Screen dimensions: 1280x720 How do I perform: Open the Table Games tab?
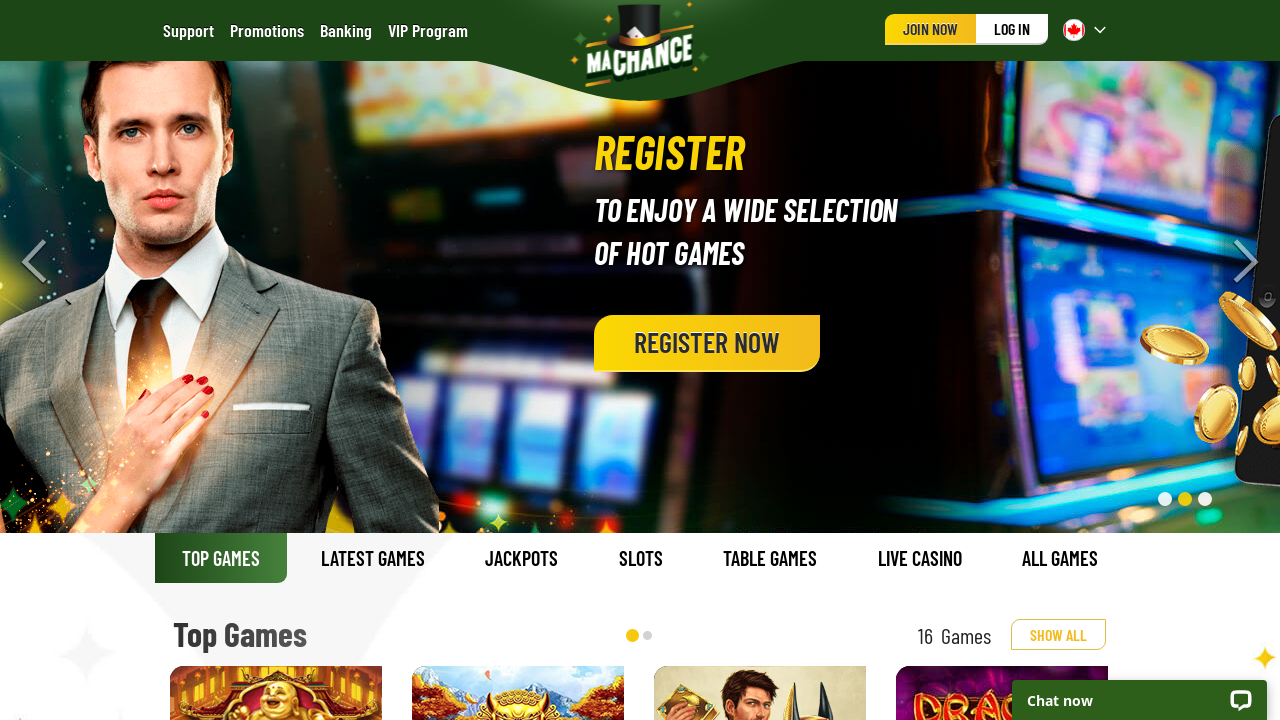point(770,558)
